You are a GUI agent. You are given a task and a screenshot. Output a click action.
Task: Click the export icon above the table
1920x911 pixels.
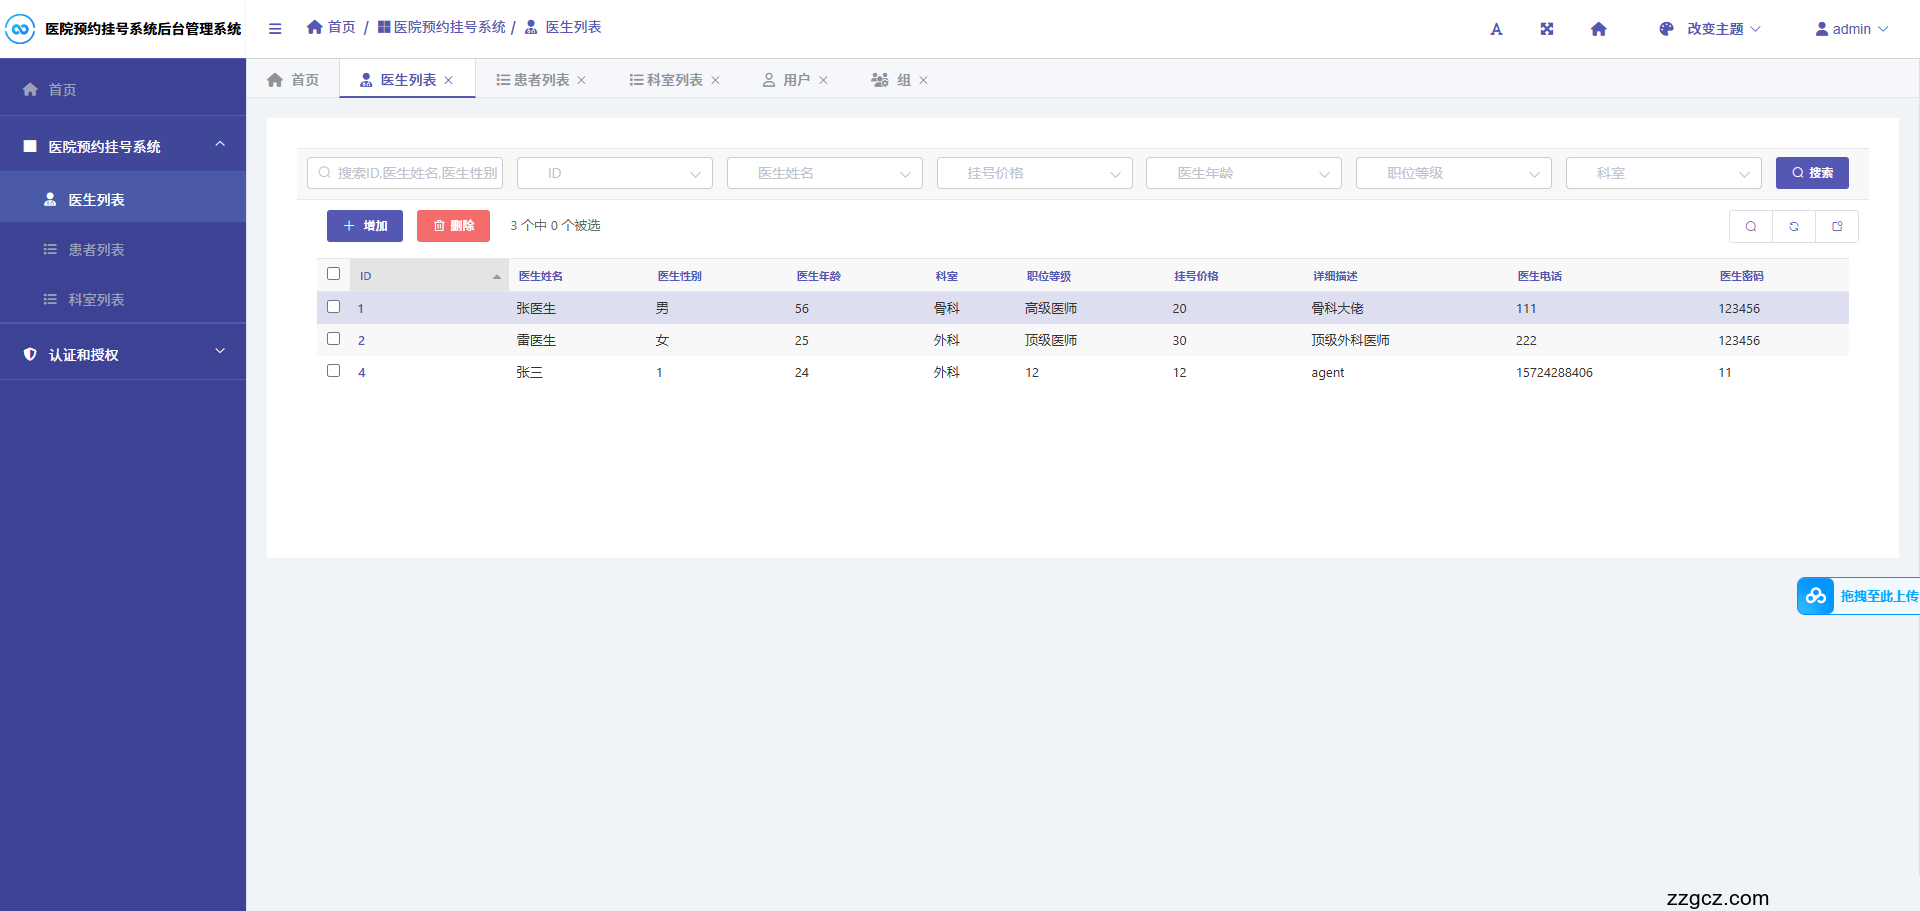click(1837, 227)
